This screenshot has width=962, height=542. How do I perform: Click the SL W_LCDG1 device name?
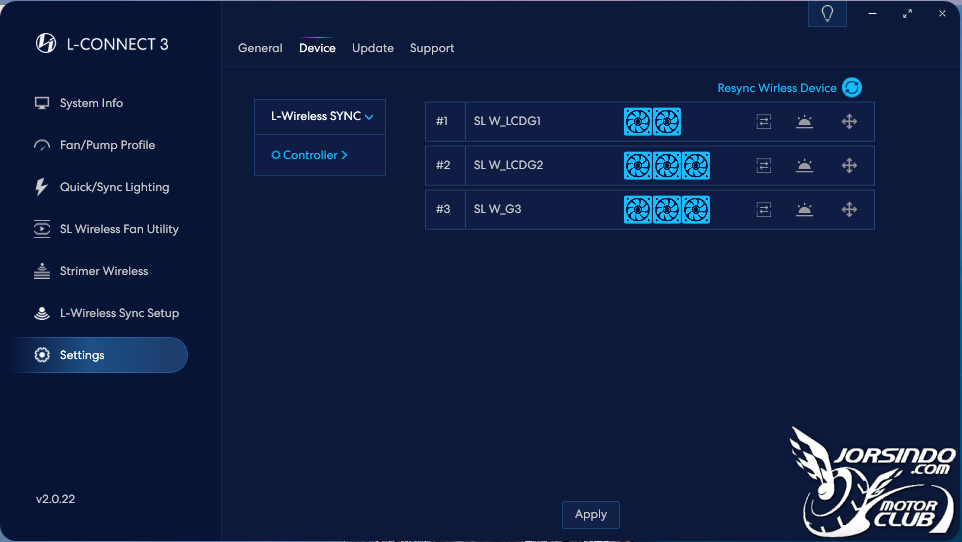point(507,121)
